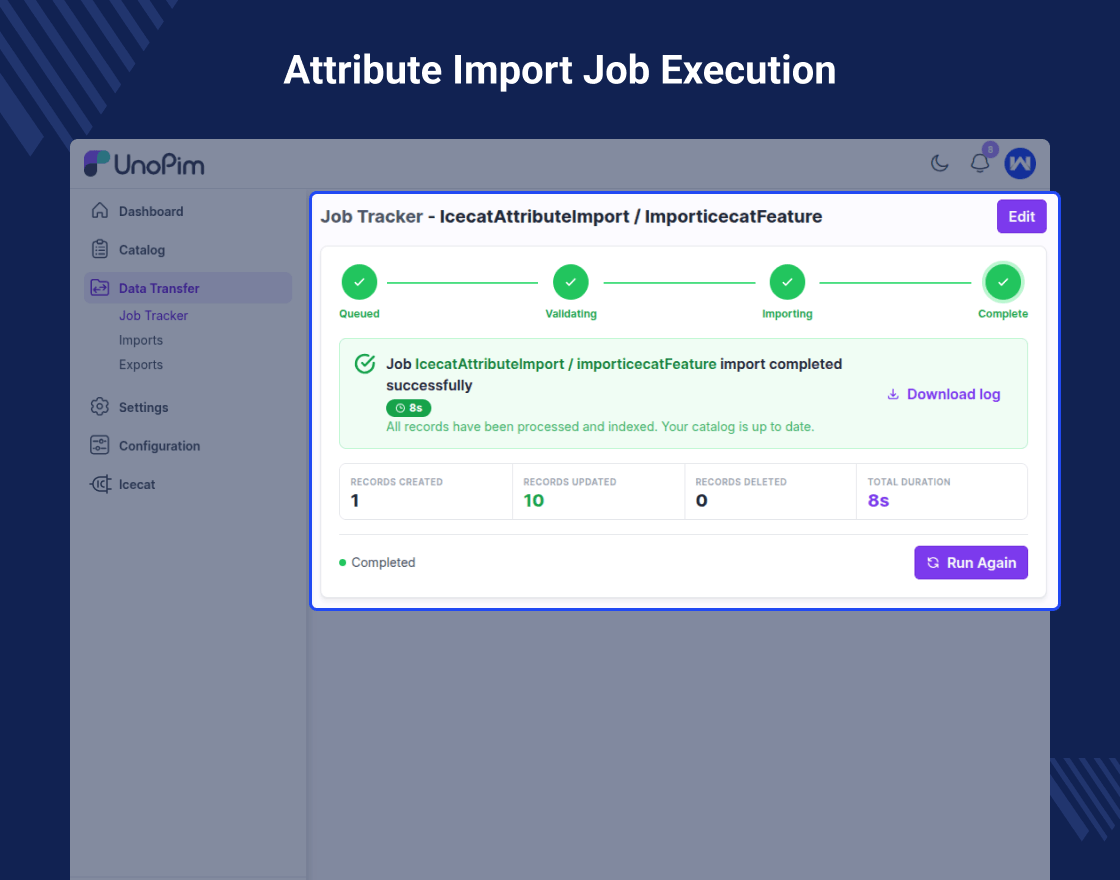Go to Job Tracker submenu

click(153, 316)
